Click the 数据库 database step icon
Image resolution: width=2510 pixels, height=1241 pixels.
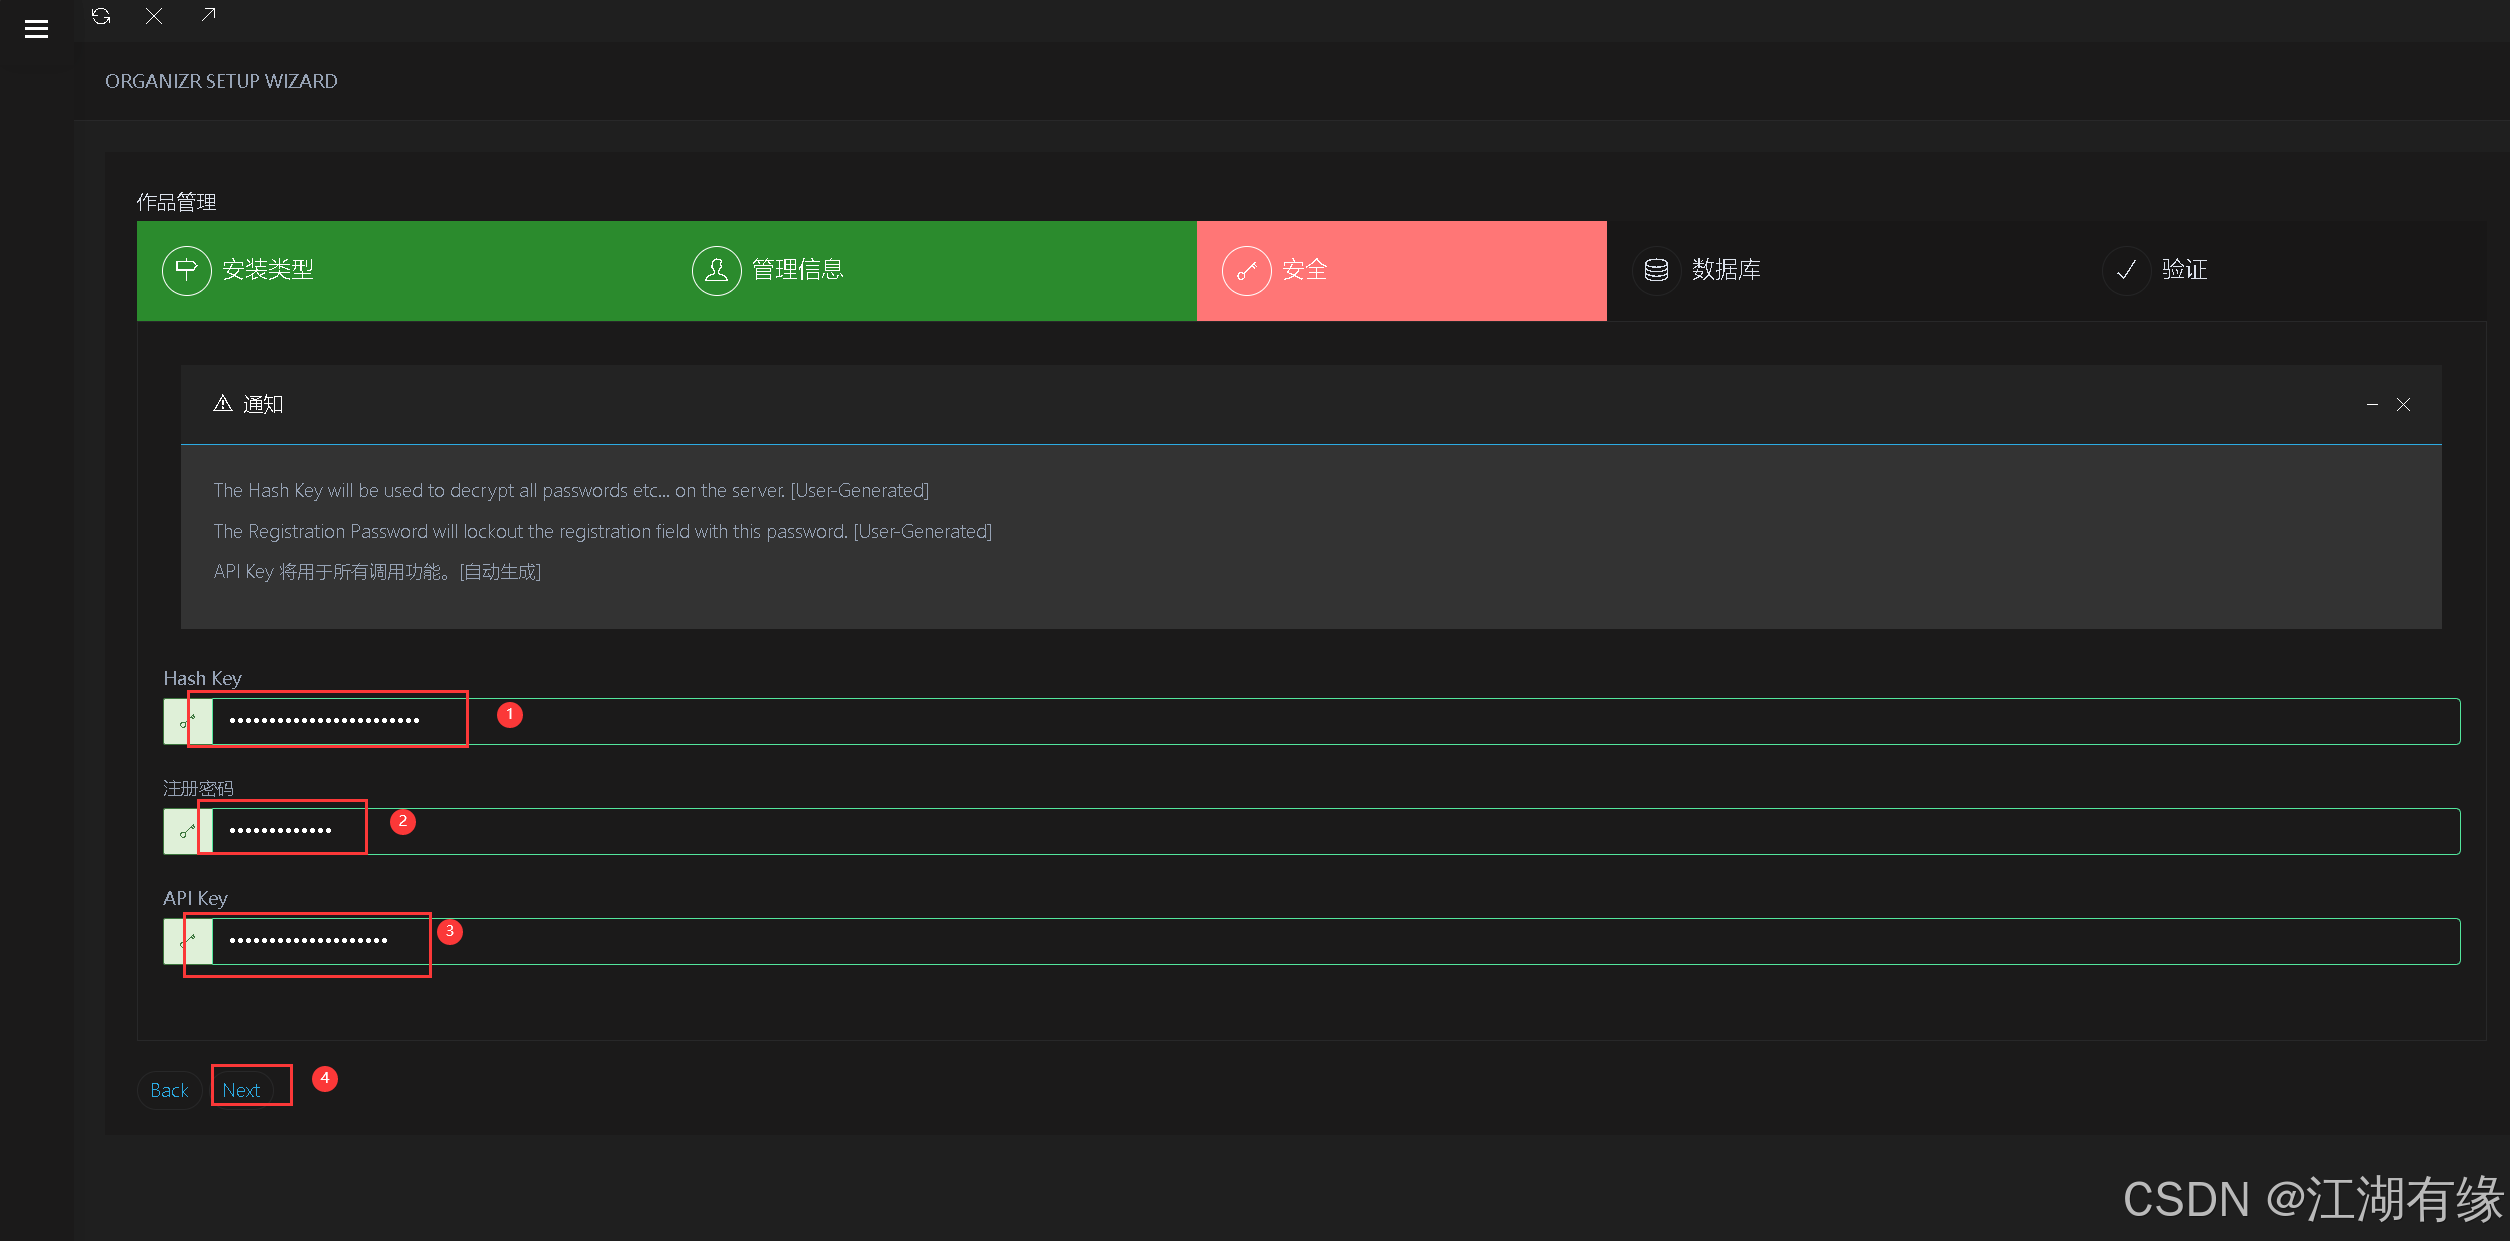pyautogui.click(x=1656, y=270)
